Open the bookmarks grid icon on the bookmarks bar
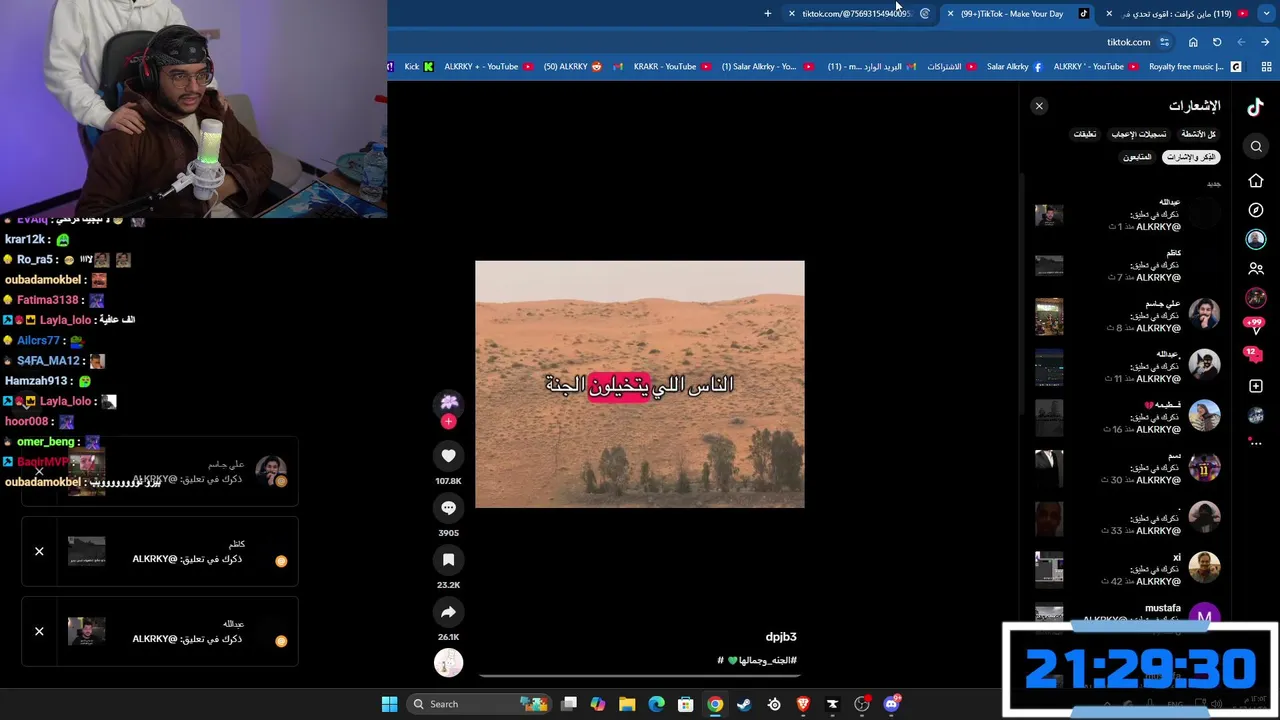 click(x=1266, y=67)
